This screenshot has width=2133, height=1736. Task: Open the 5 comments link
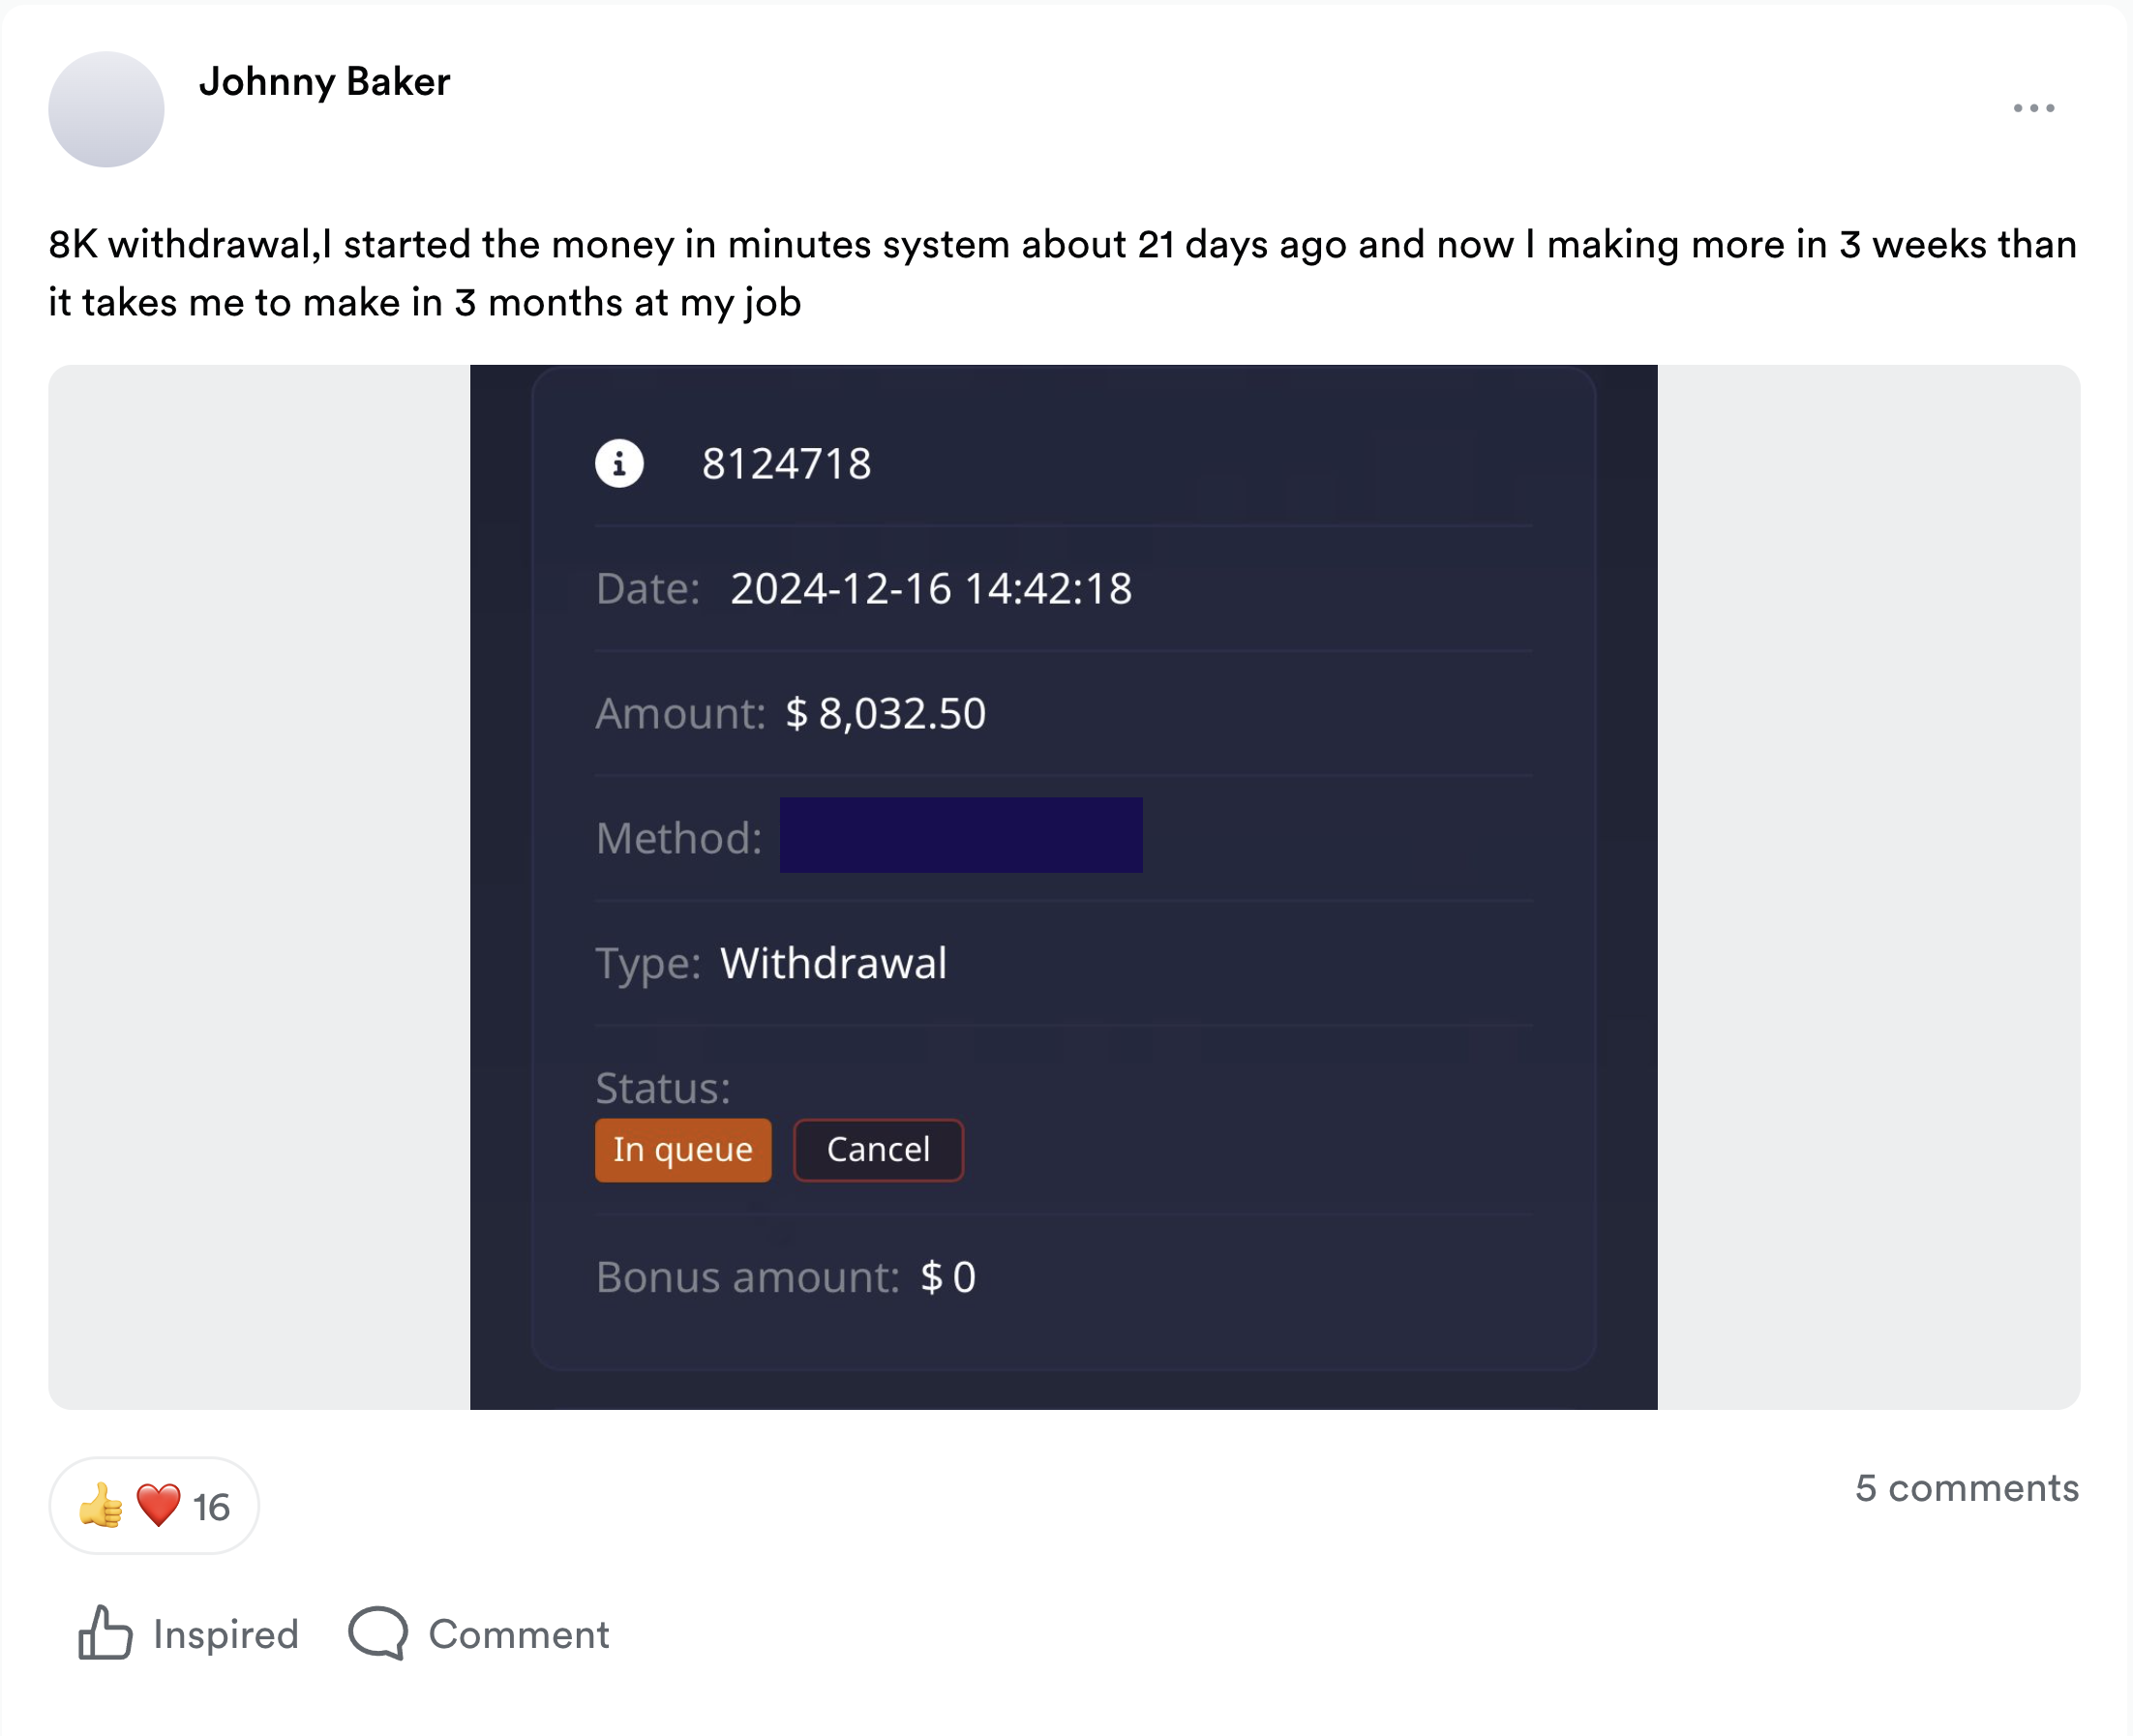(x=1966, y=1488)
